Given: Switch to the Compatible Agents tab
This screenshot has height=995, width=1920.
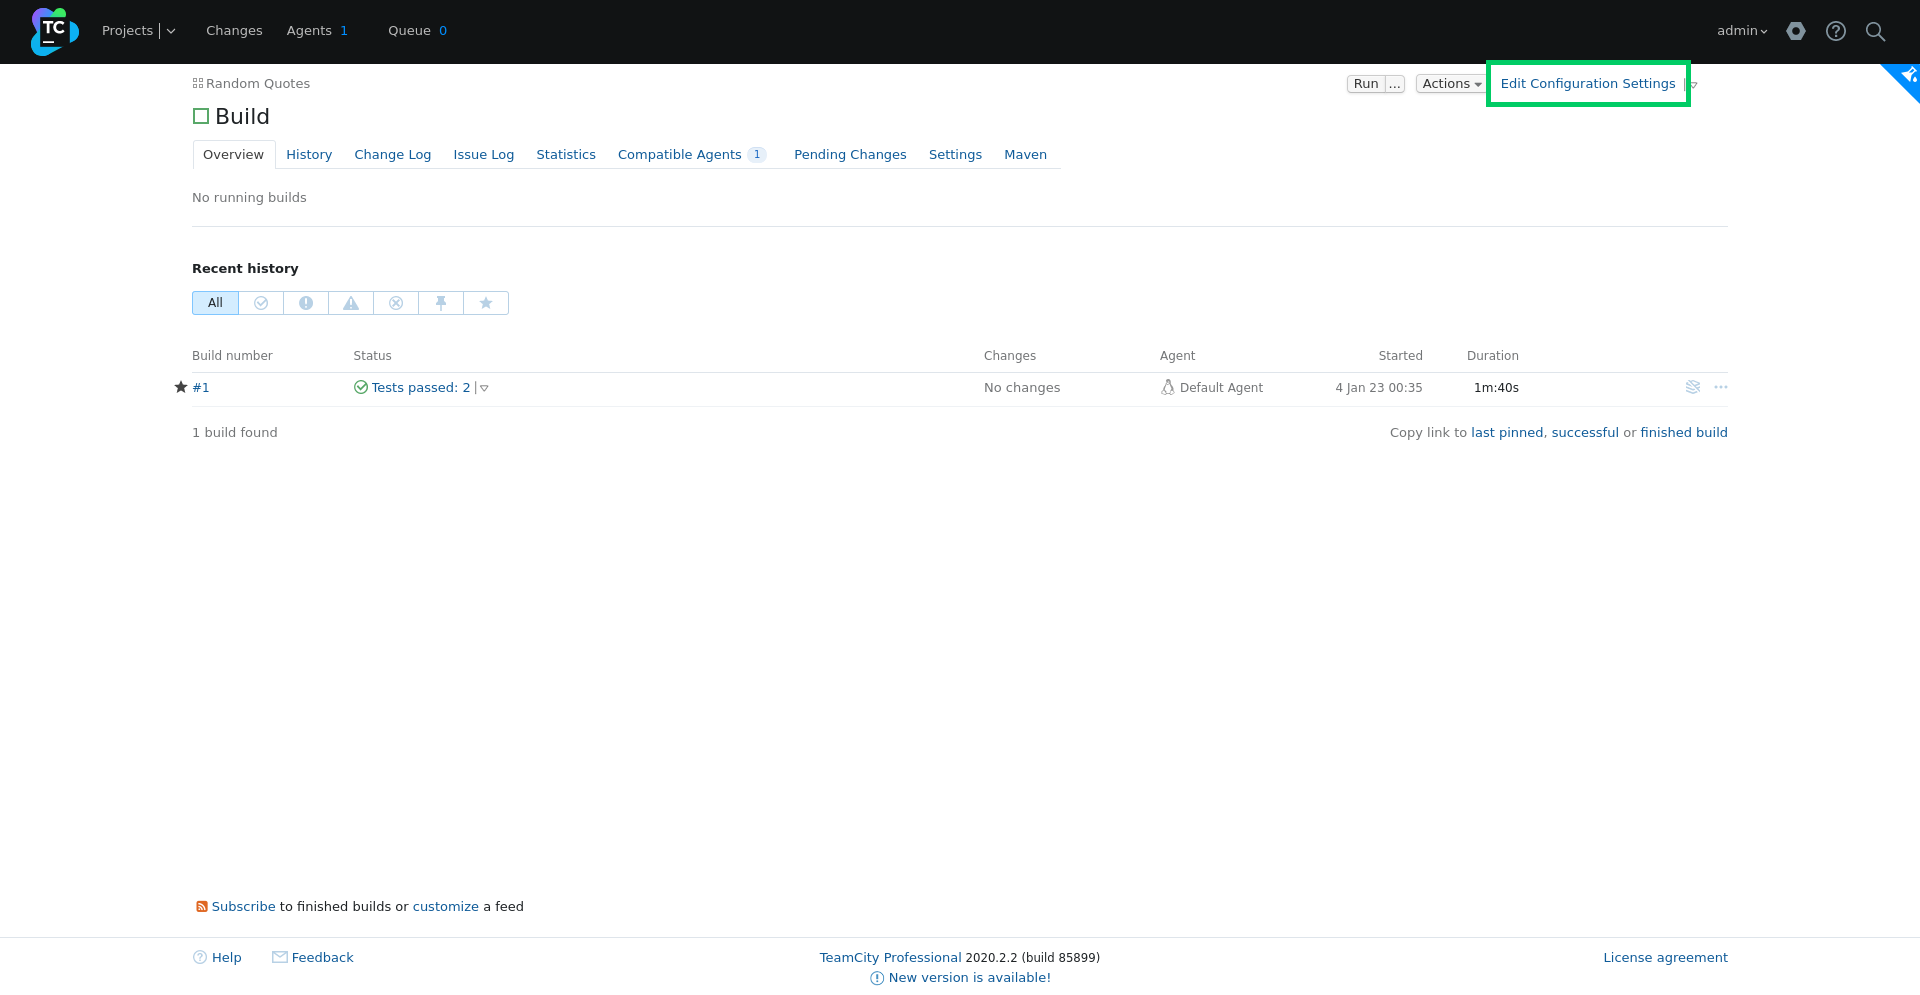Looking at the screenshot, I should 692,155.
